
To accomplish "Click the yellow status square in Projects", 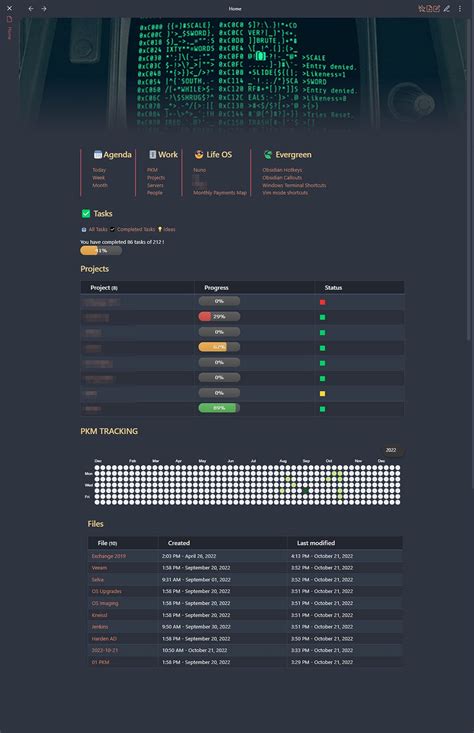I will 322,394.
